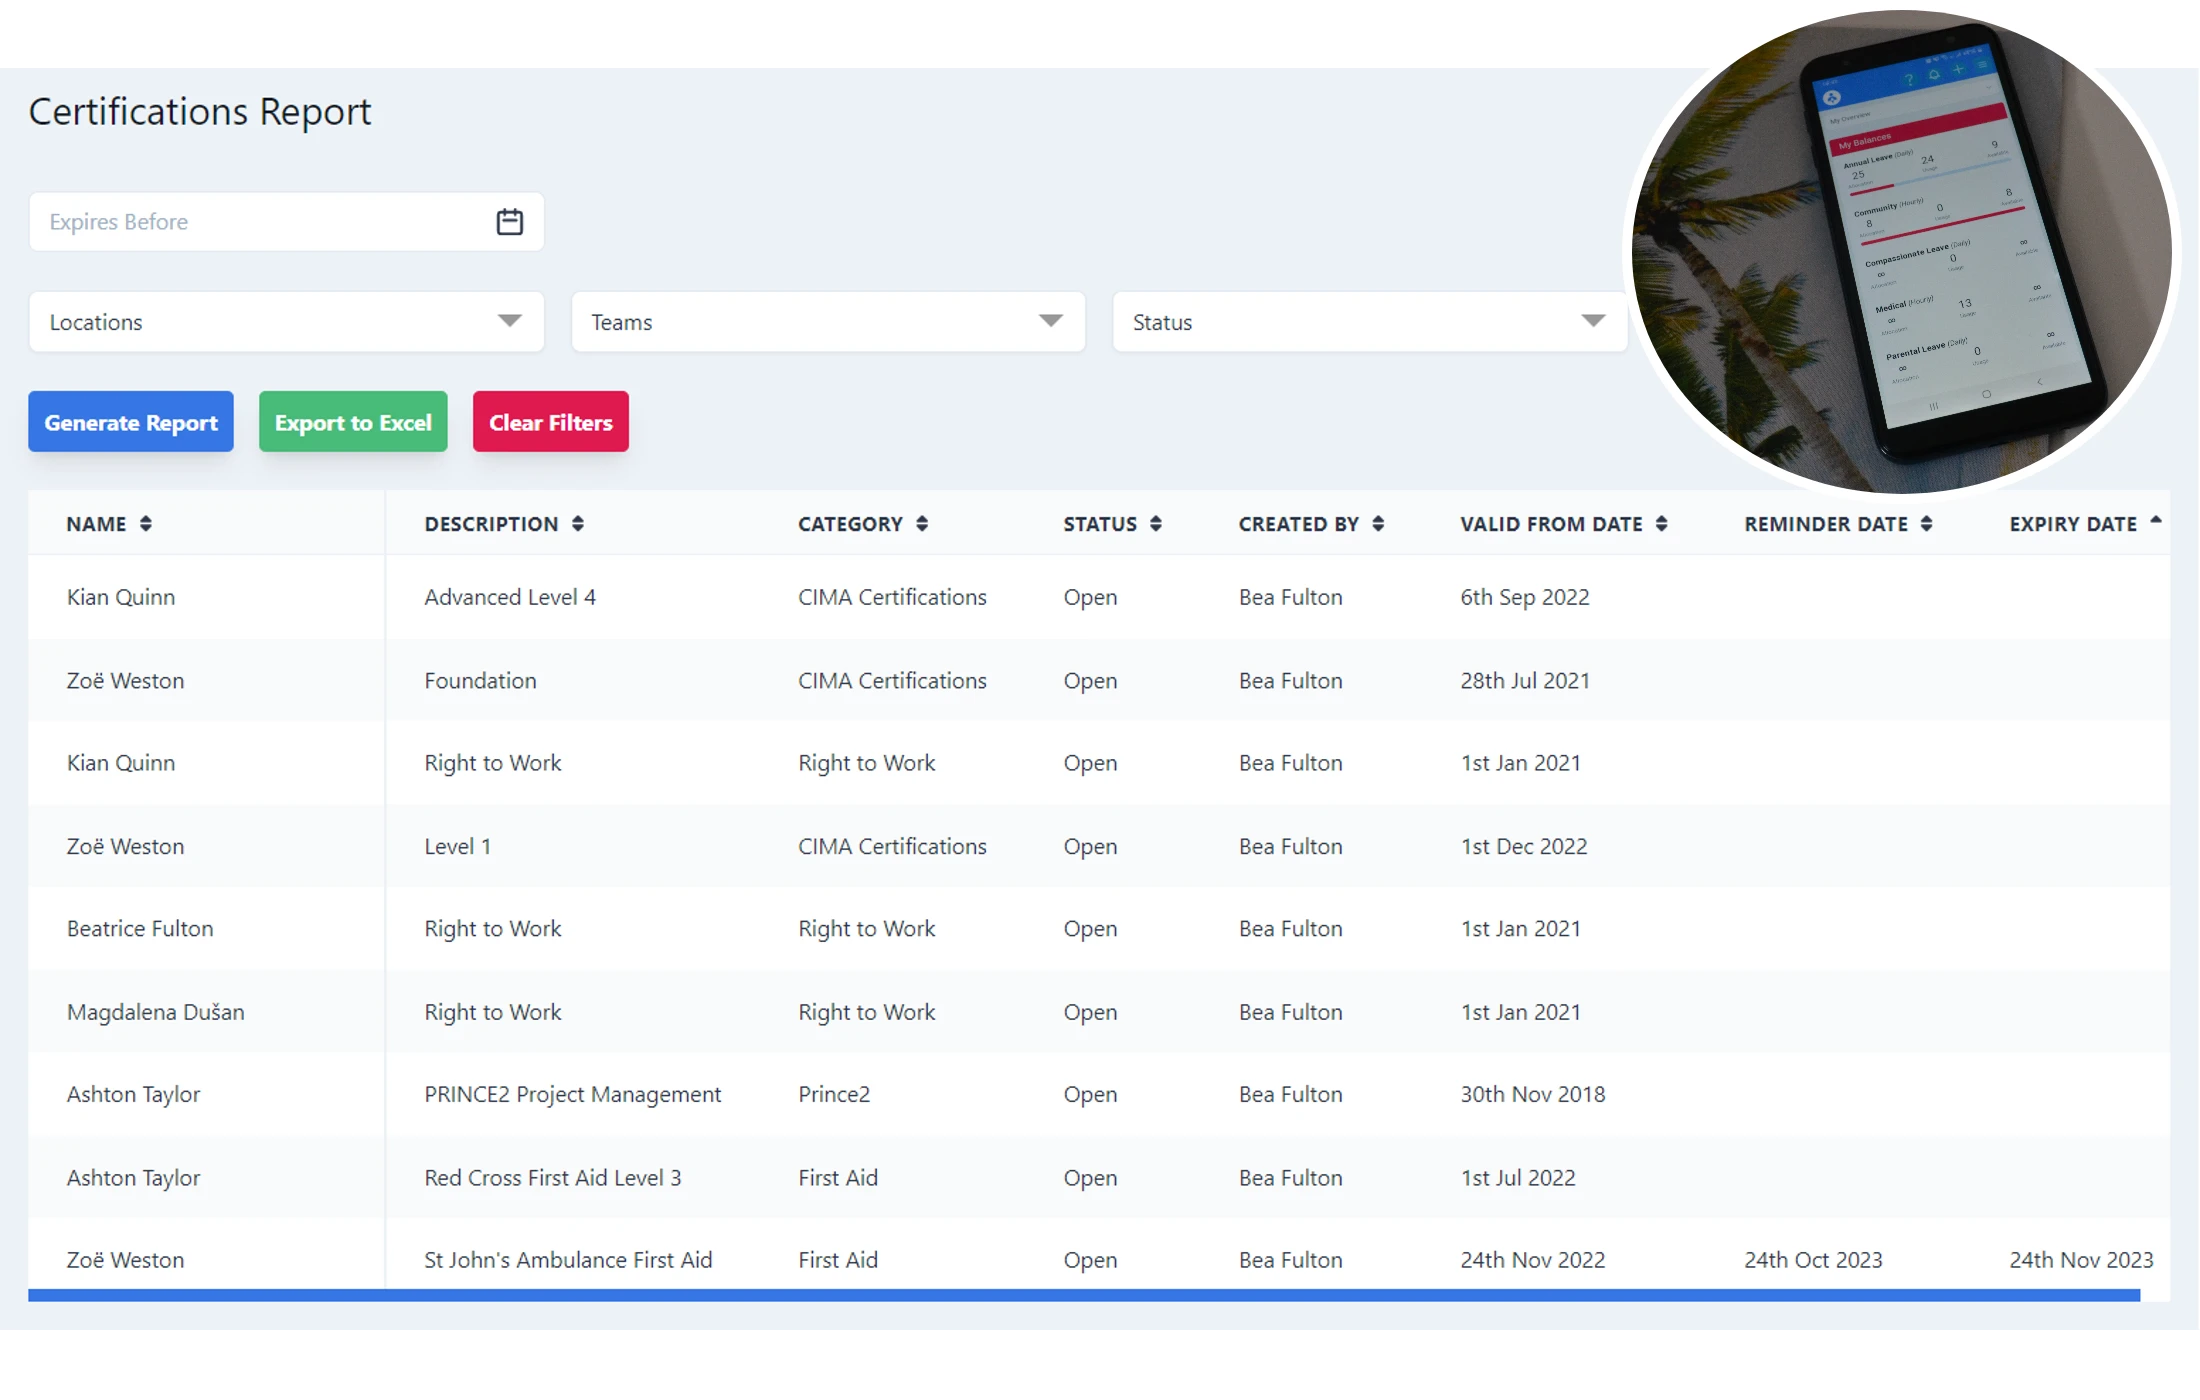Click Created By sort arrows

pos(1378,524)
